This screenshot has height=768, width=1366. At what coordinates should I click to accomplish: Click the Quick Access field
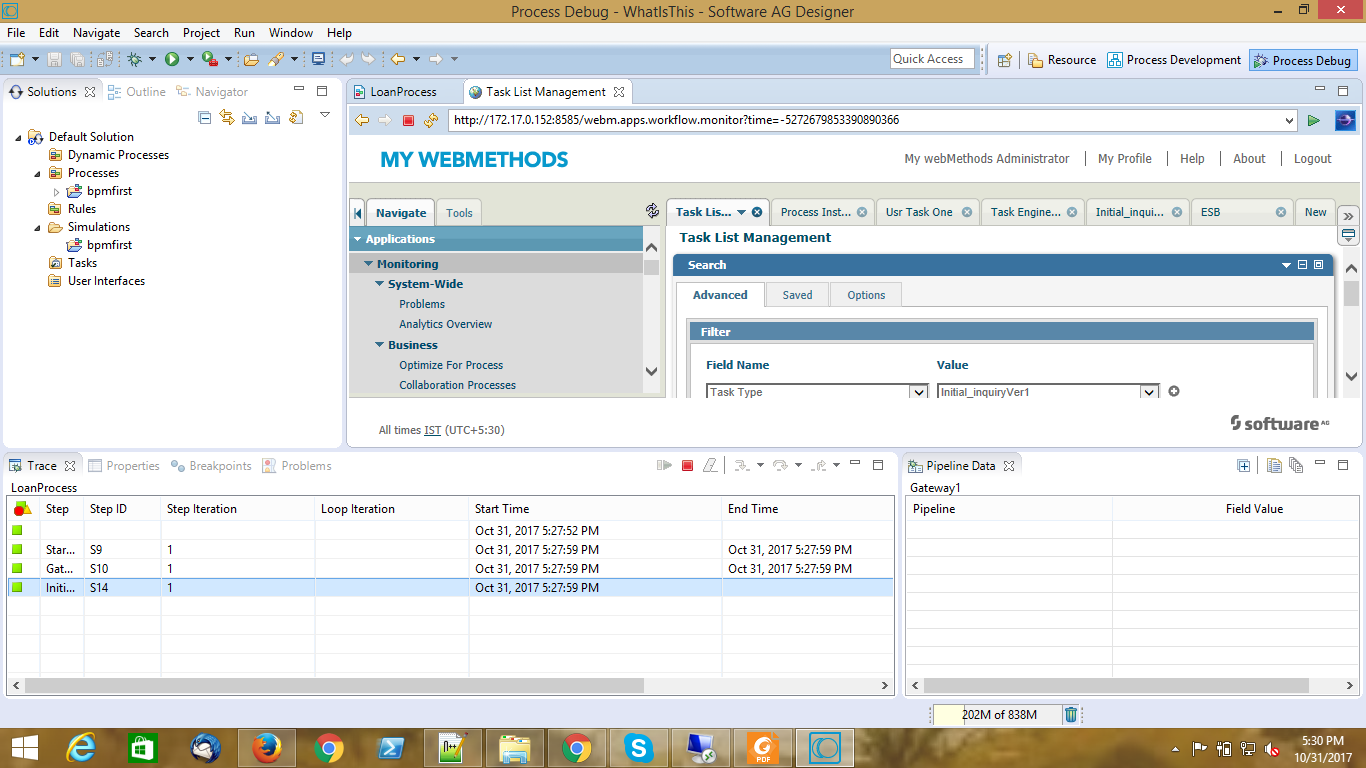[x=933, y=59]
